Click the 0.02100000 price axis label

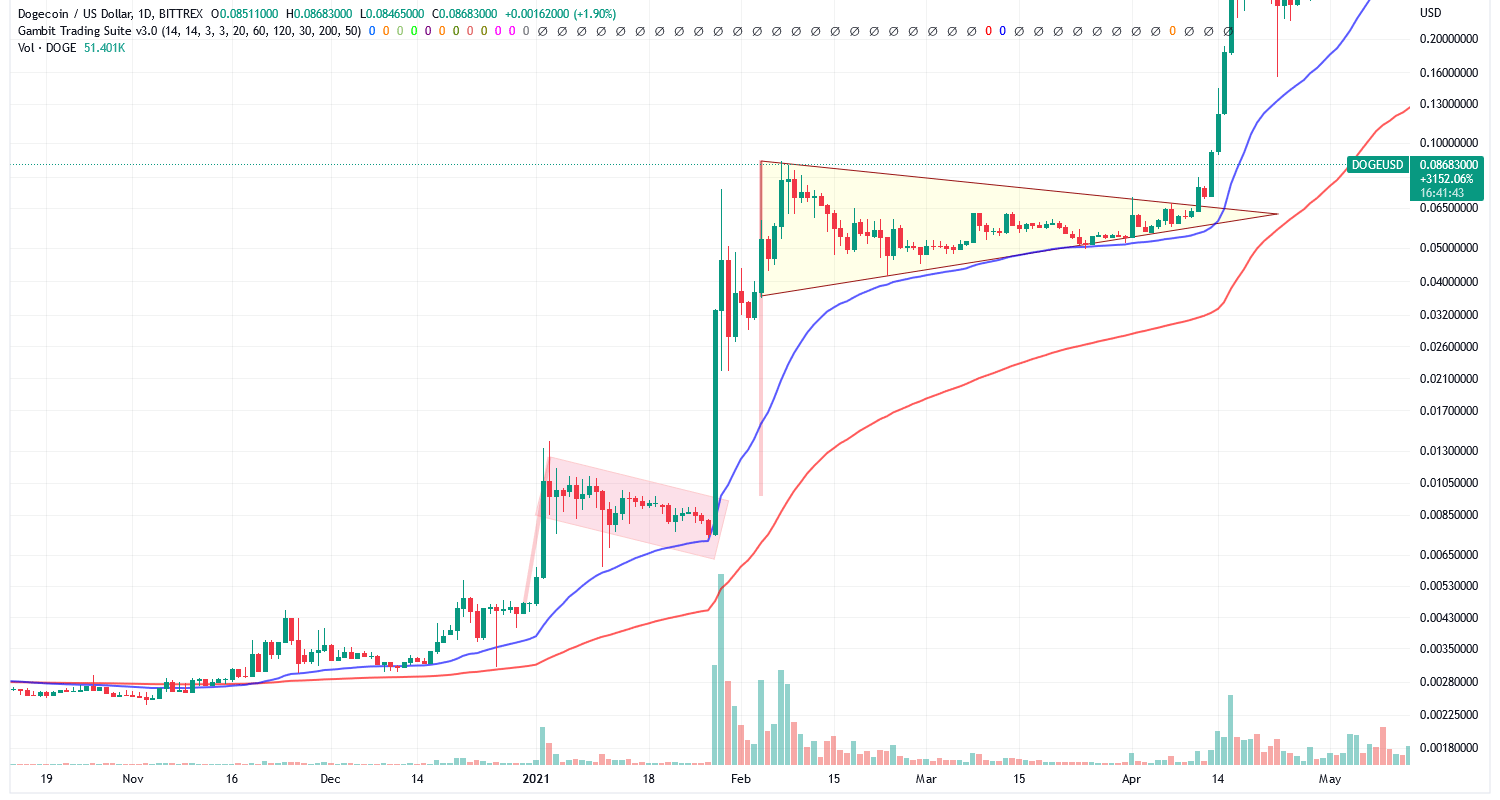(x=1450, y=379)
